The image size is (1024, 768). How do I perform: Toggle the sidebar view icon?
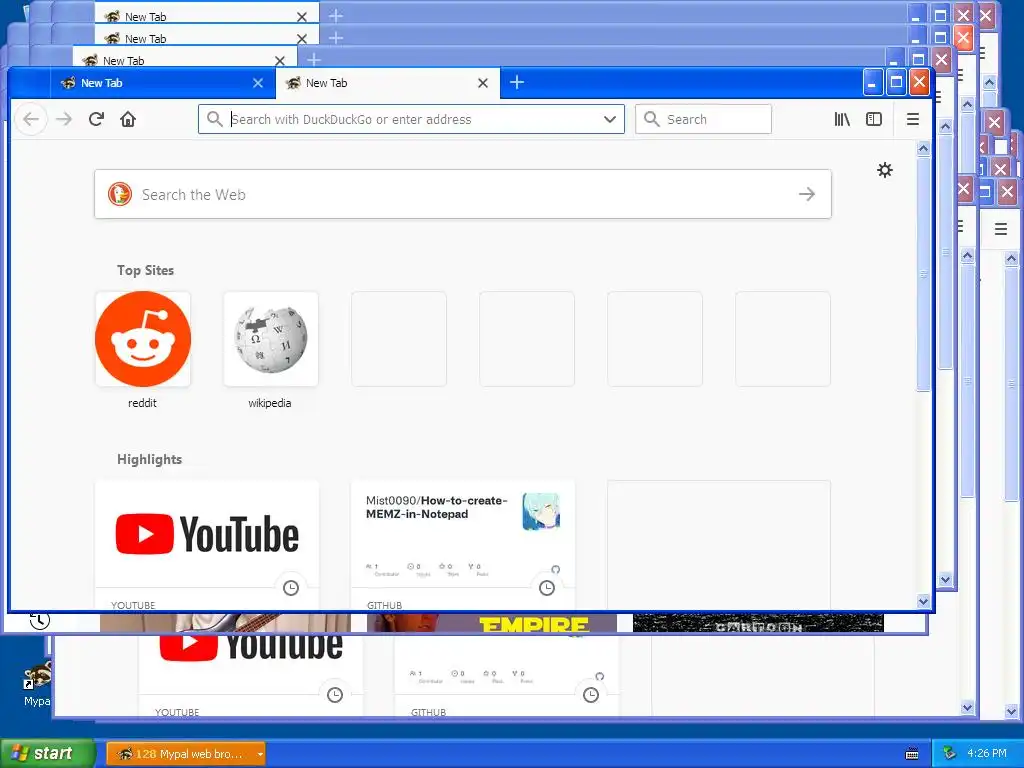pyautogui.click(x=874, y=120)
